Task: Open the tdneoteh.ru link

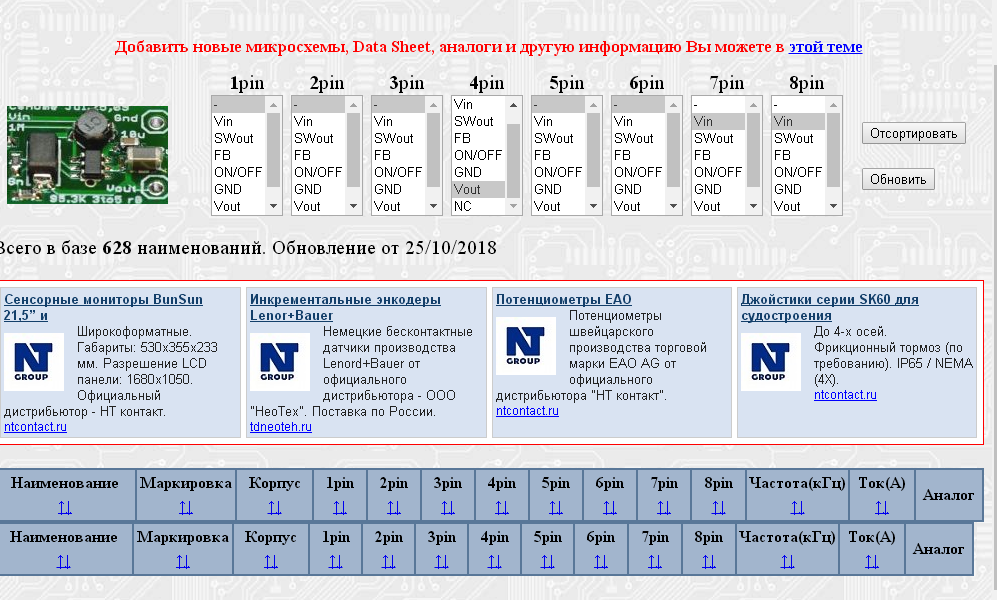Action: pyautogui.click(x=280, y=427)
